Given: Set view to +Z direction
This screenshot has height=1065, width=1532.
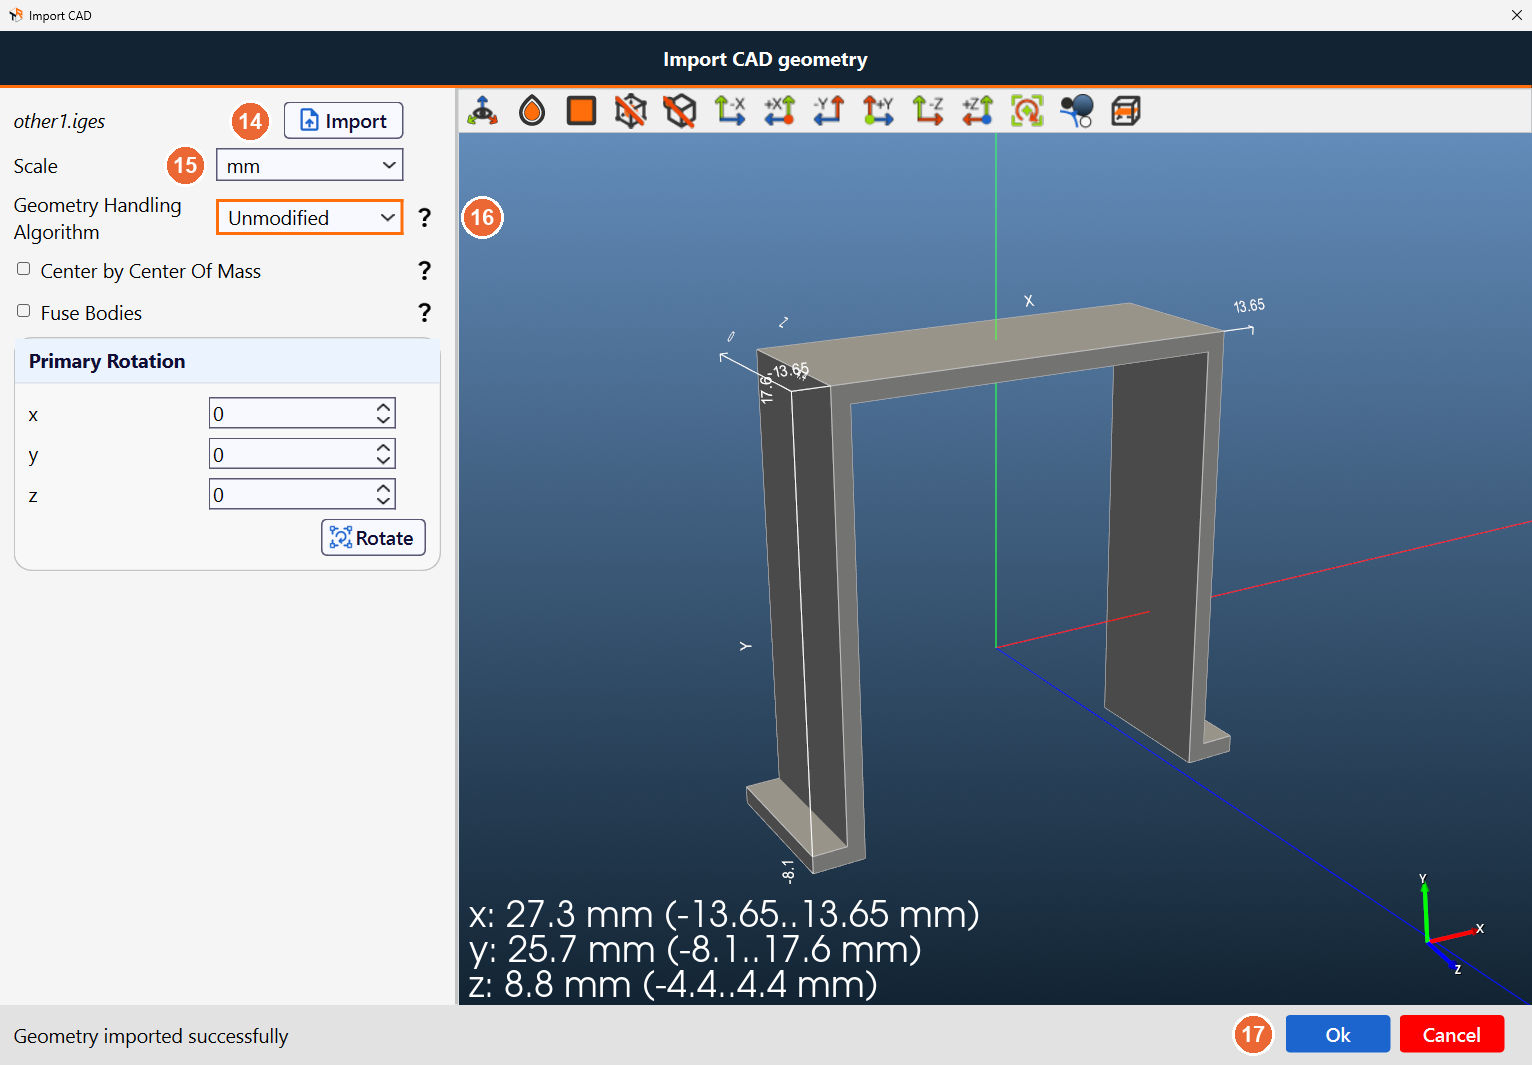Looking at the screenshot, I should pos(977,111).
